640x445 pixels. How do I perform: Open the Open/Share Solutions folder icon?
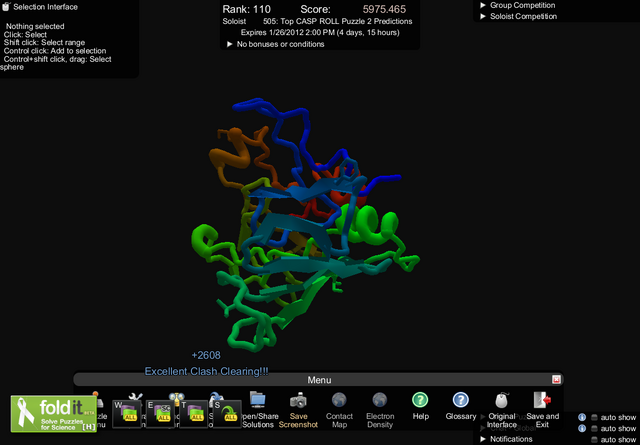click(x=258, y=400)
